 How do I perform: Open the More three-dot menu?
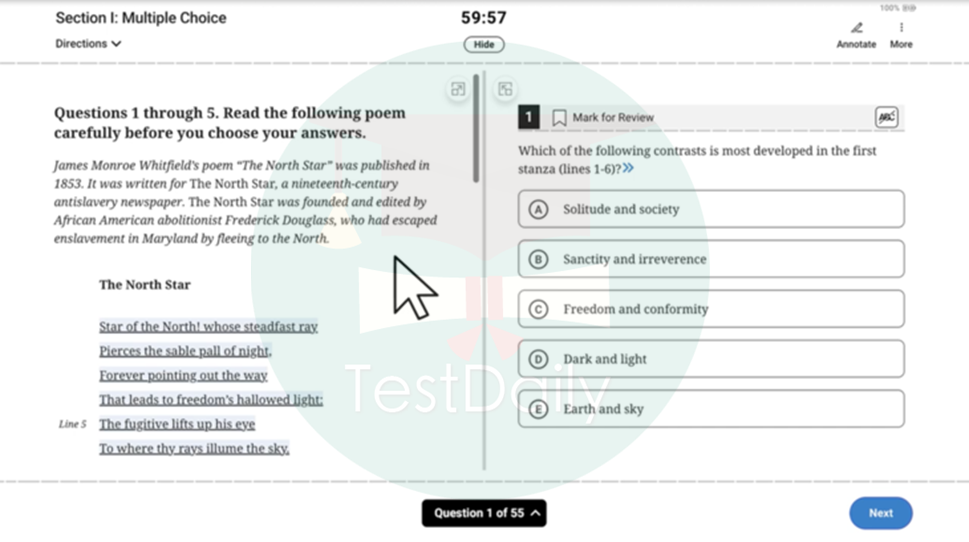tap(901, 28)
